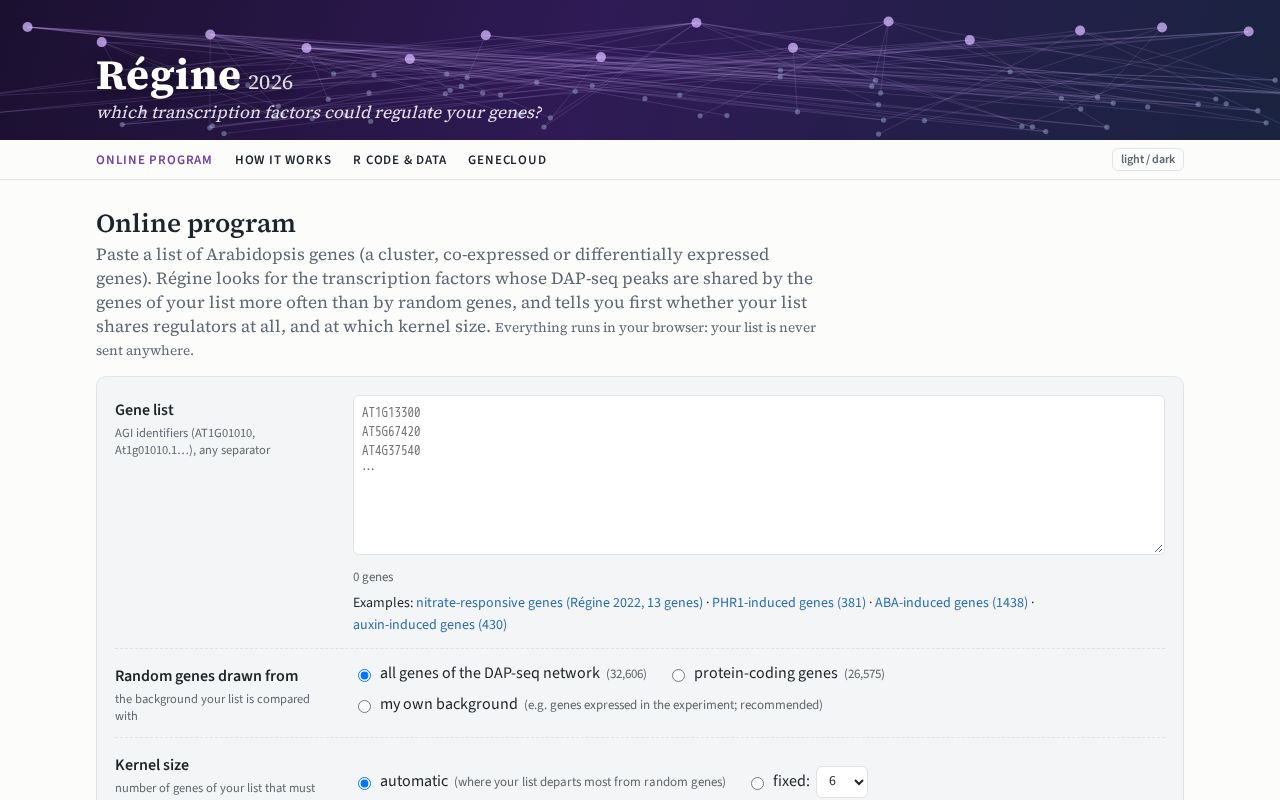Click the Régine site title
Image resolution: width=1280 pixels, height=800 pixels.
tap(168, 76)
